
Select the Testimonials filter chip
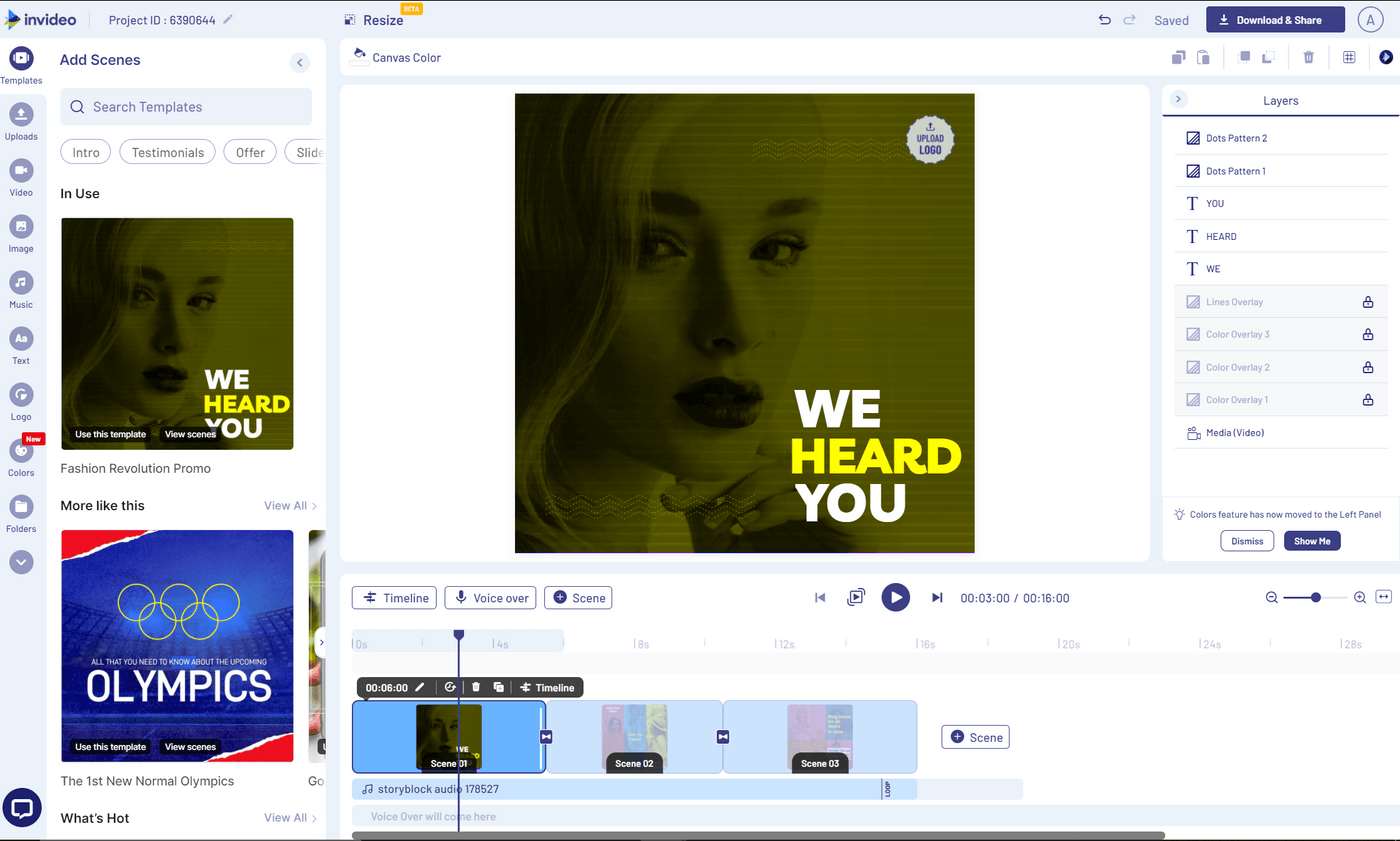pos(166,152)
